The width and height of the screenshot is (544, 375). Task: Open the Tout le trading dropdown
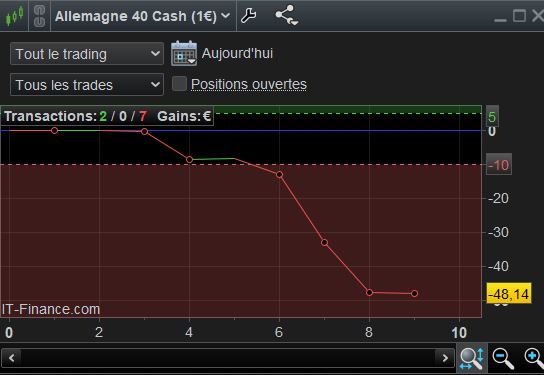[x=87, y=54]
